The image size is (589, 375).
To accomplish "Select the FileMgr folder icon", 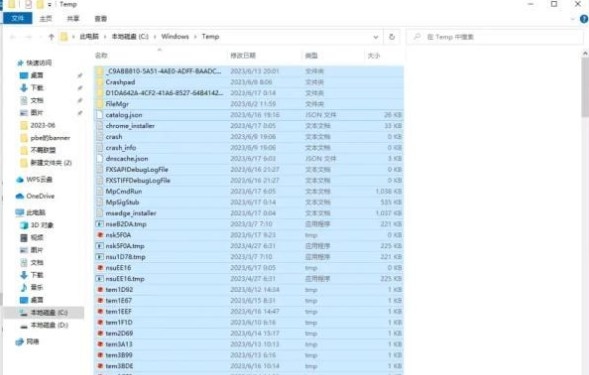I will (100, 104).
